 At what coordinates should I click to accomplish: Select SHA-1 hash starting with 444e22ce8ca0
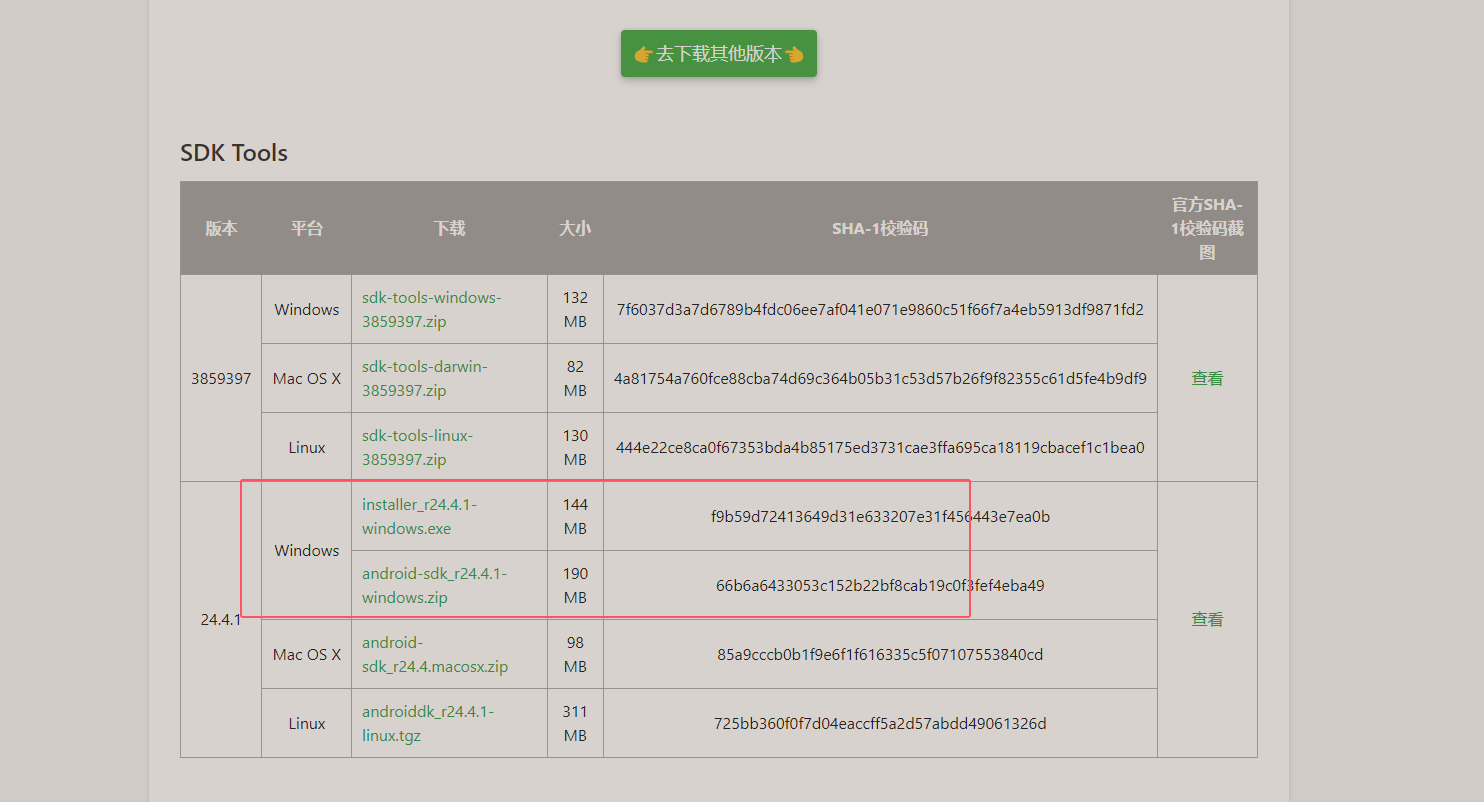coord(880,447)
